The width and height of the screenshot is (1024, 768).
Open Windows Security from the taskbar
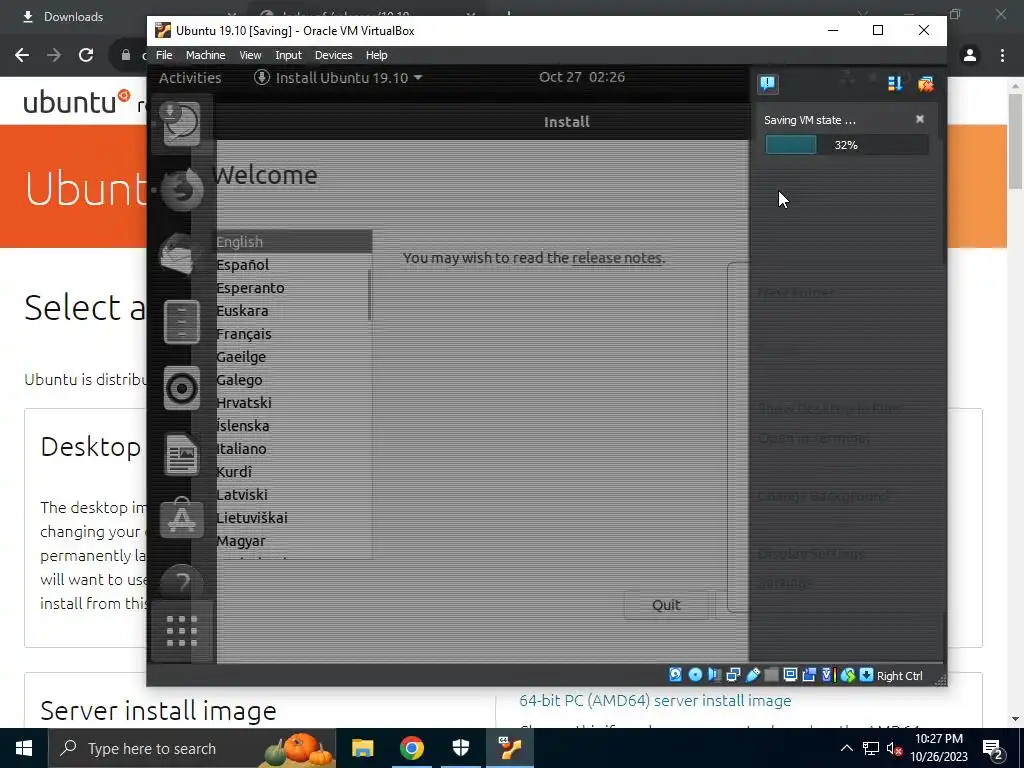coord(461,748)
